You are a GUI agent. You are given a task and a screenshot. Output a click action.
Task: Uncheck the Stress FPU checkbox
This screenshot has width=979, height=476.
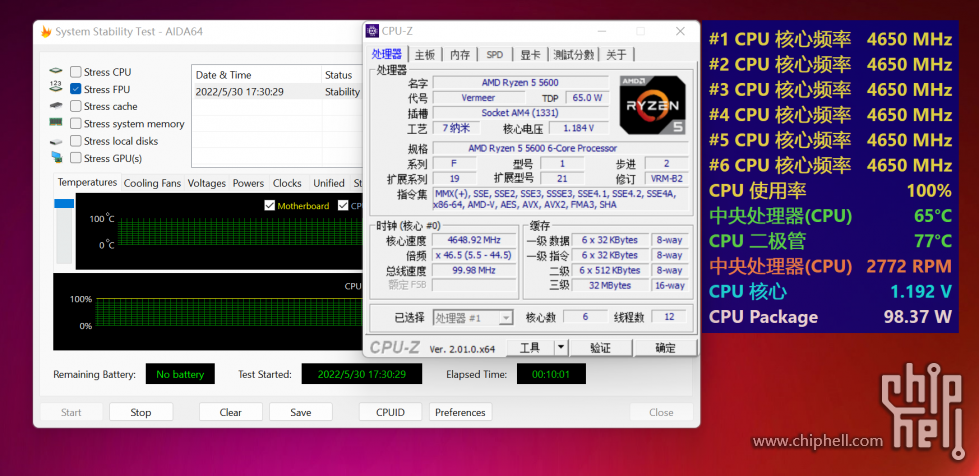coord(76,89)
